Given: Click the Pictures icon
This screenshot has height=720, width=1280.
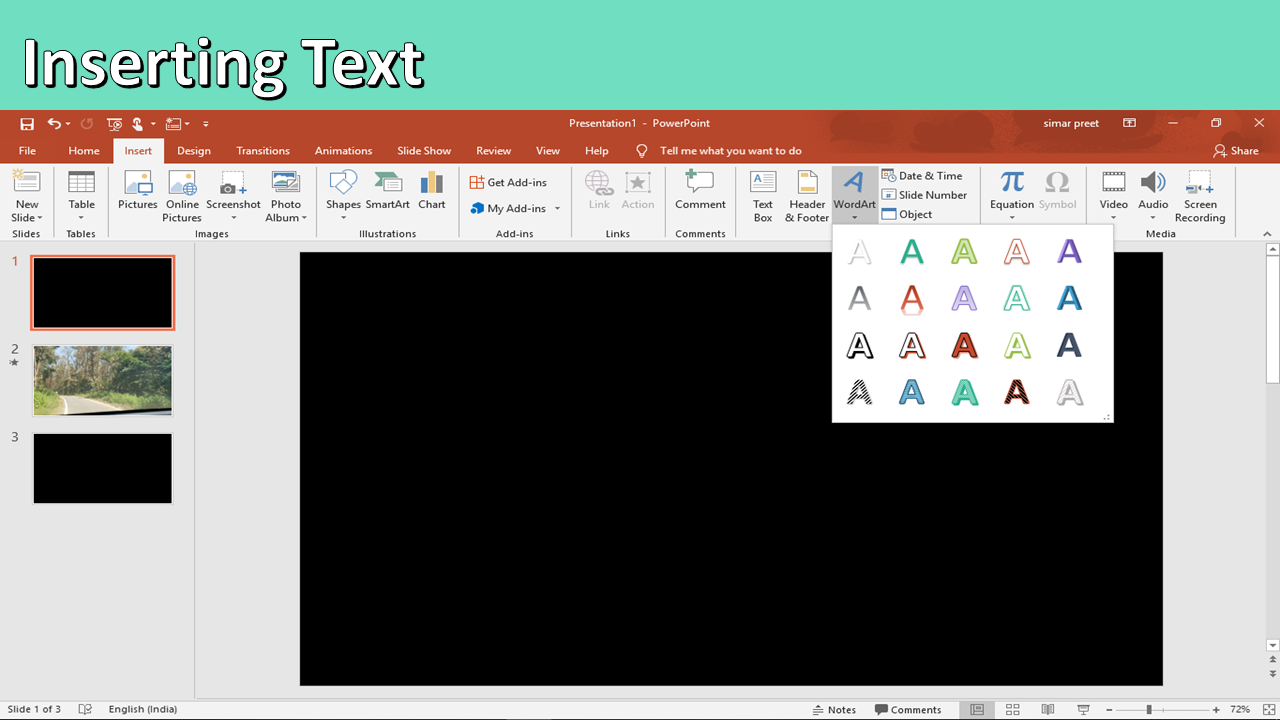Looking at the screenshot, I should click(138, 190).
